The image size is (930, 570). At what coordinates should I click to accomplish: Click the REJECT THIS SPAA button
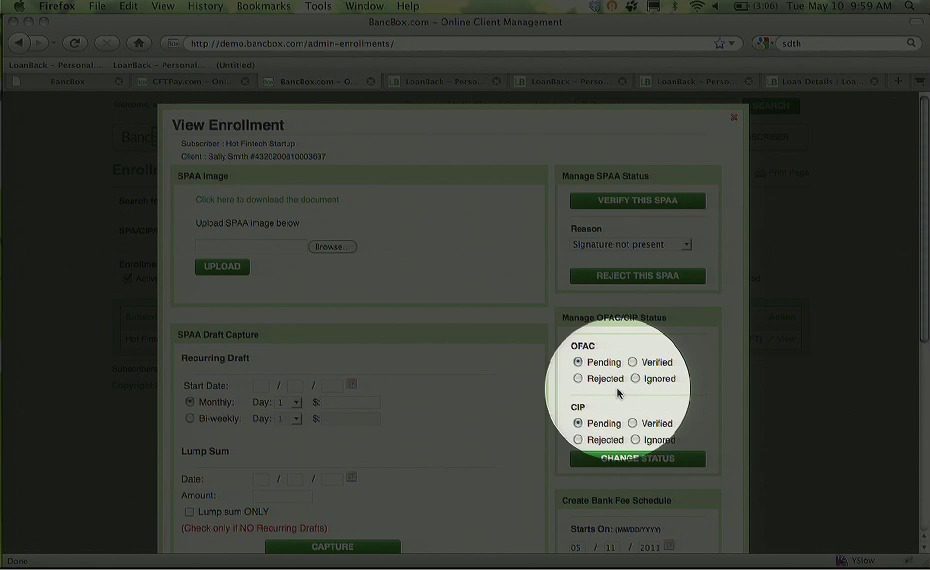638,276
